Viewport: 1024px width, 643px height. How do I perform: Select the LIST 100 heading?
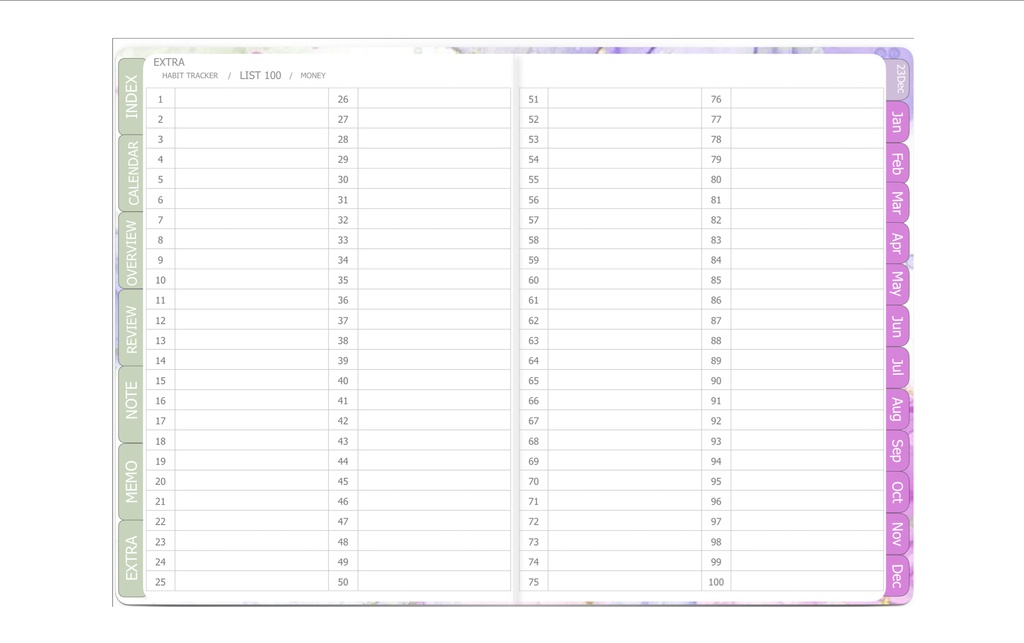pos(259,75)
